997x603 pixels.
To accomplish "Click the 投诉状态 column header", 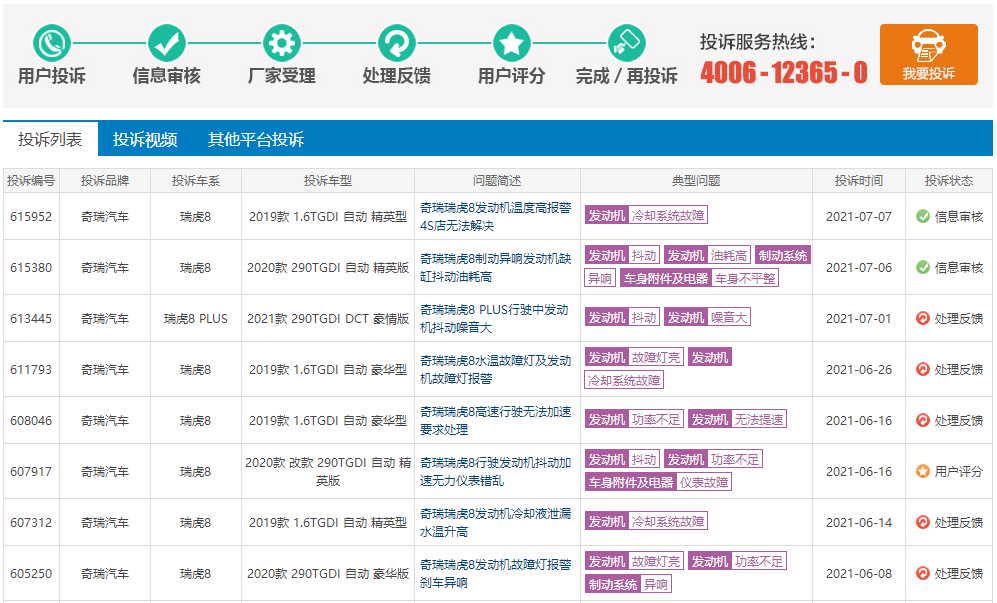I will (x=949, y=181).
